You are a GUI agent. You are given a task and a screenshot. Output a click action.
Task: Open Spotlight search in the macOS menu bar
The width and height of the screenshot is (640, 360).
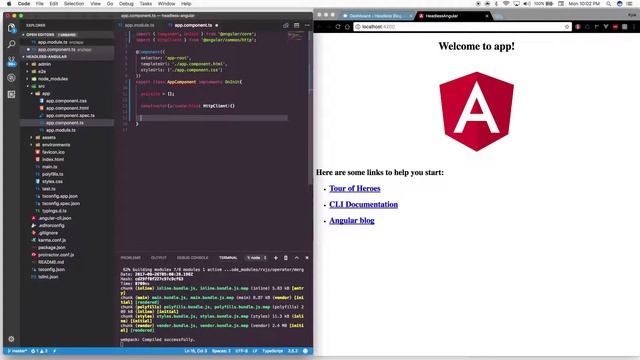pyautogui.click(x=609, y=4)
